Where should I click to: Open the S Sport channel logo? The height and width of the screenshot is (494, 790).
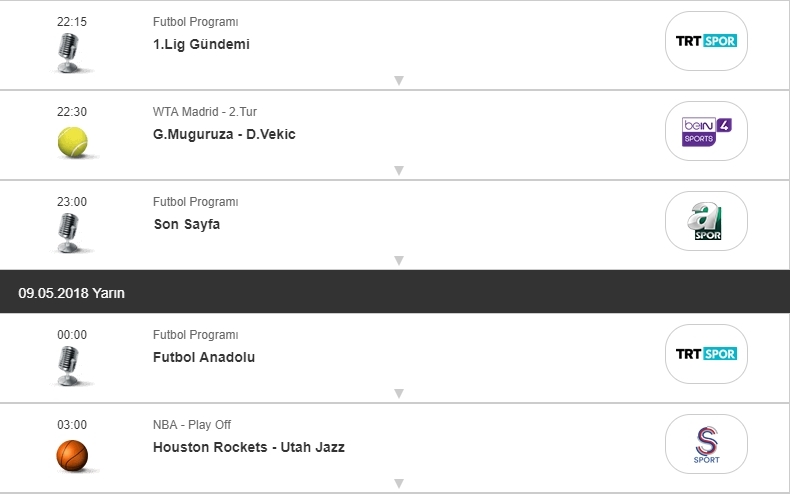(706, 444)
